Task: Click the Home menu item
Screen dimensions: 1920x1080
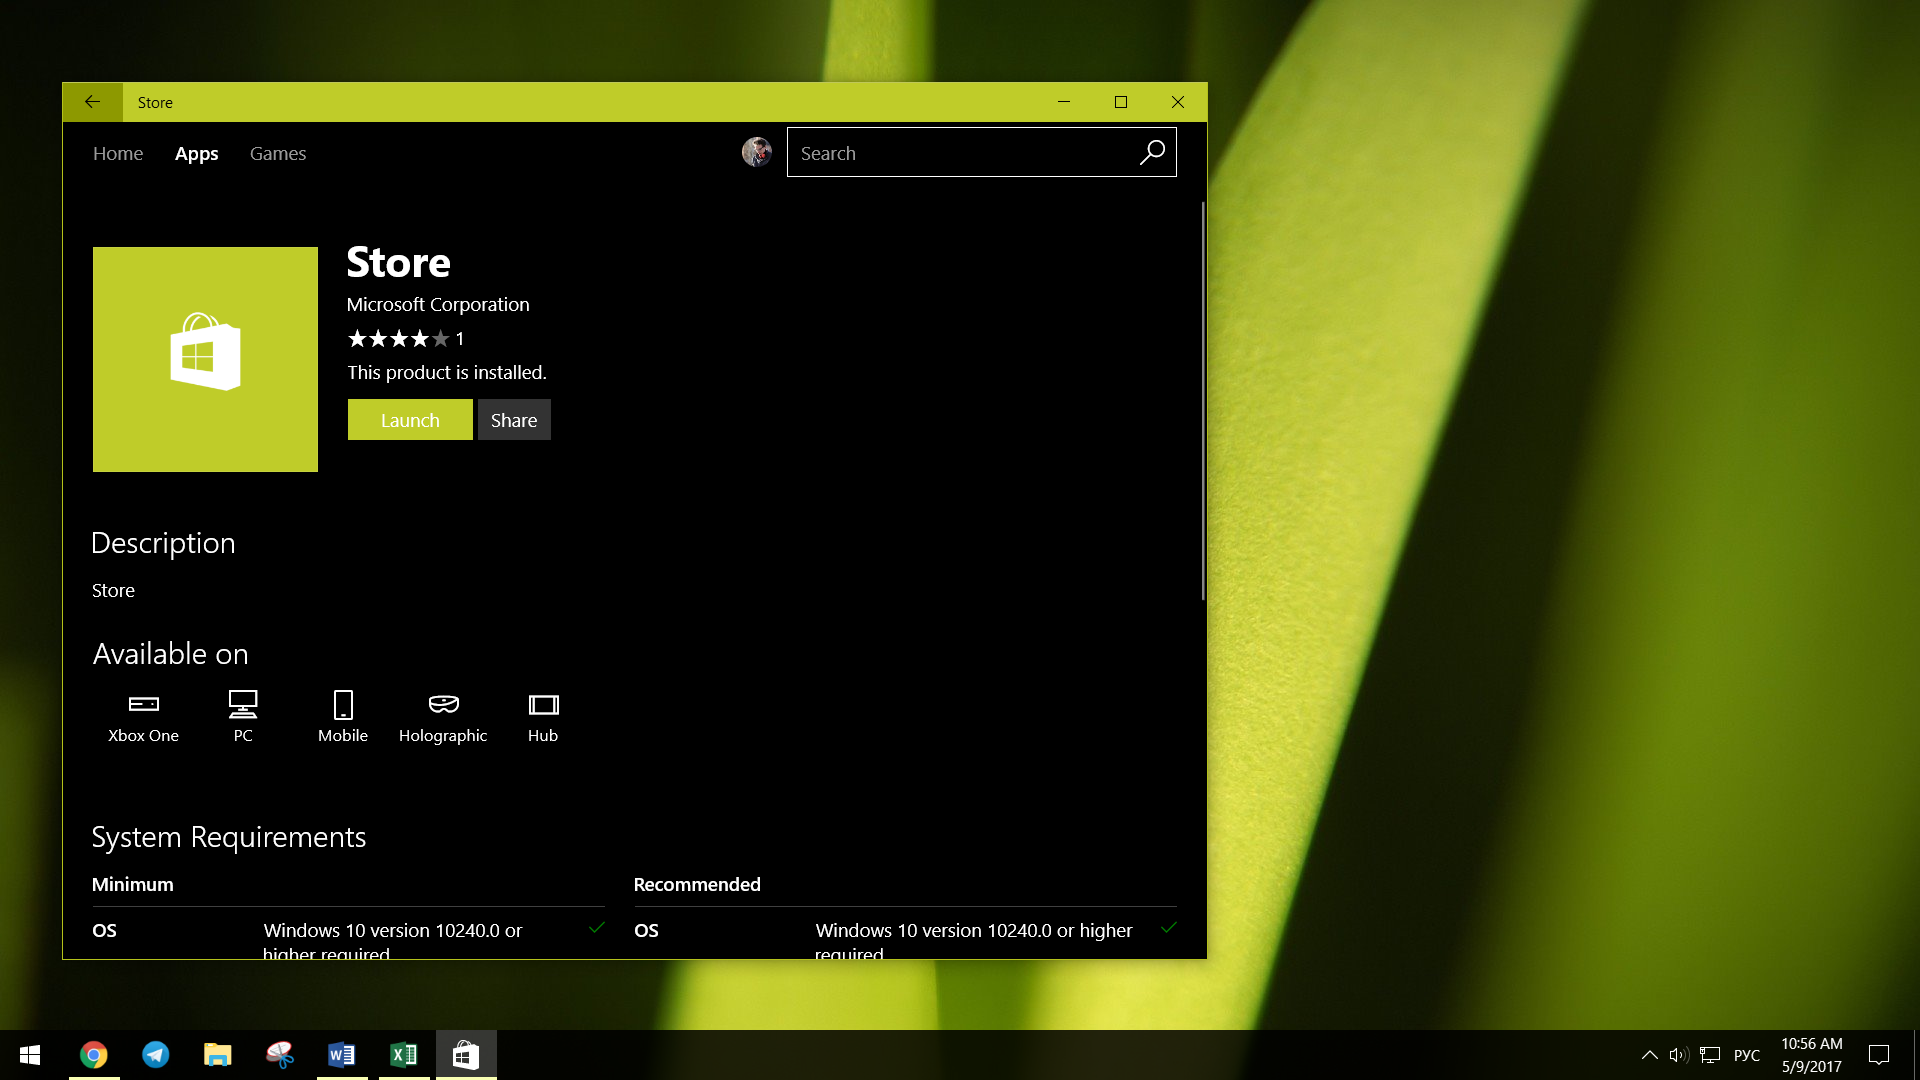Action: [x=117, y=153]
